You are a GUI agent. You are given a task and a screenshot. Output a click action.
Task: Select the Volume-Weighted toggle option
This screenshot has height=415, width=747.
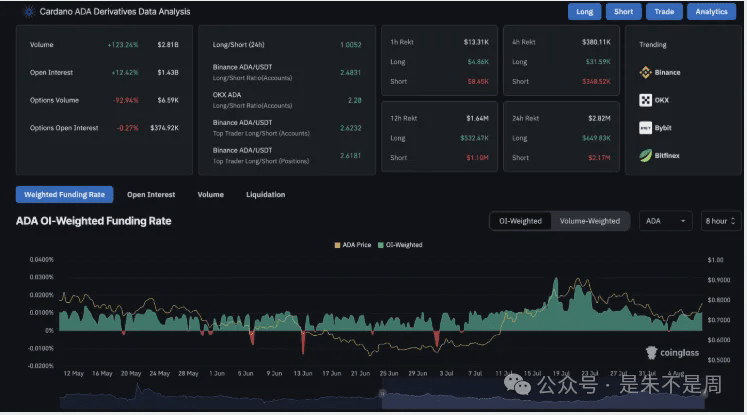(590, 221)
